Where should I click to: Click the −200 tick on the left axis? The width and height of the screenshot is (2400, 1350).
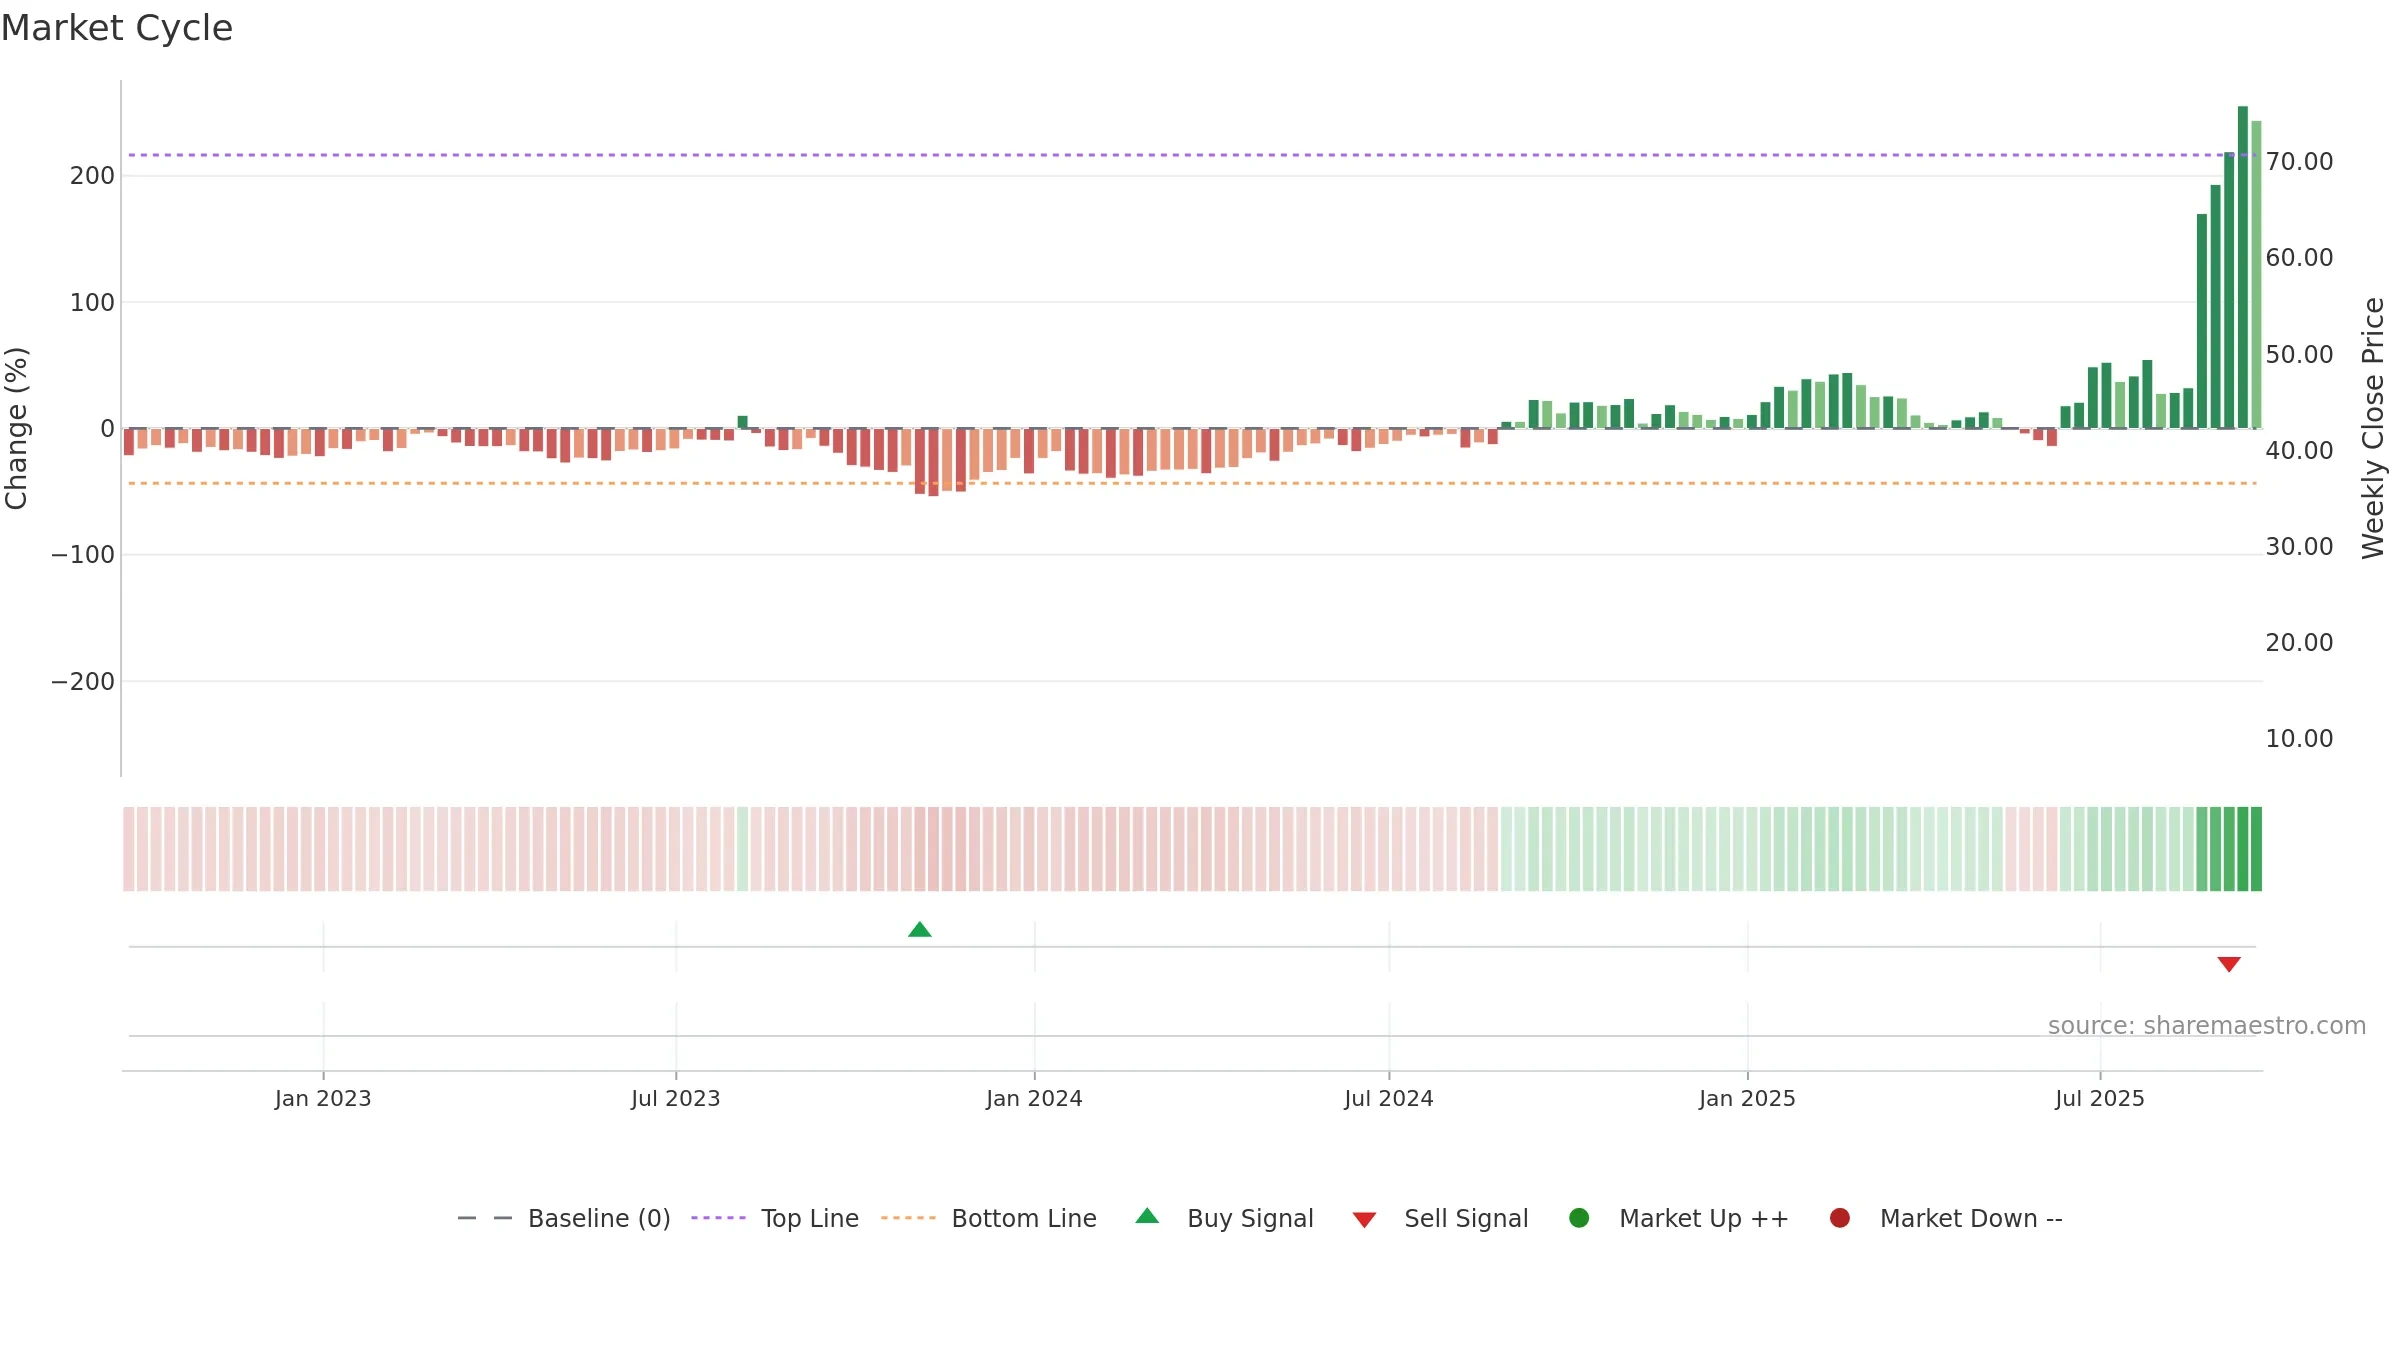tap(83, 682)
